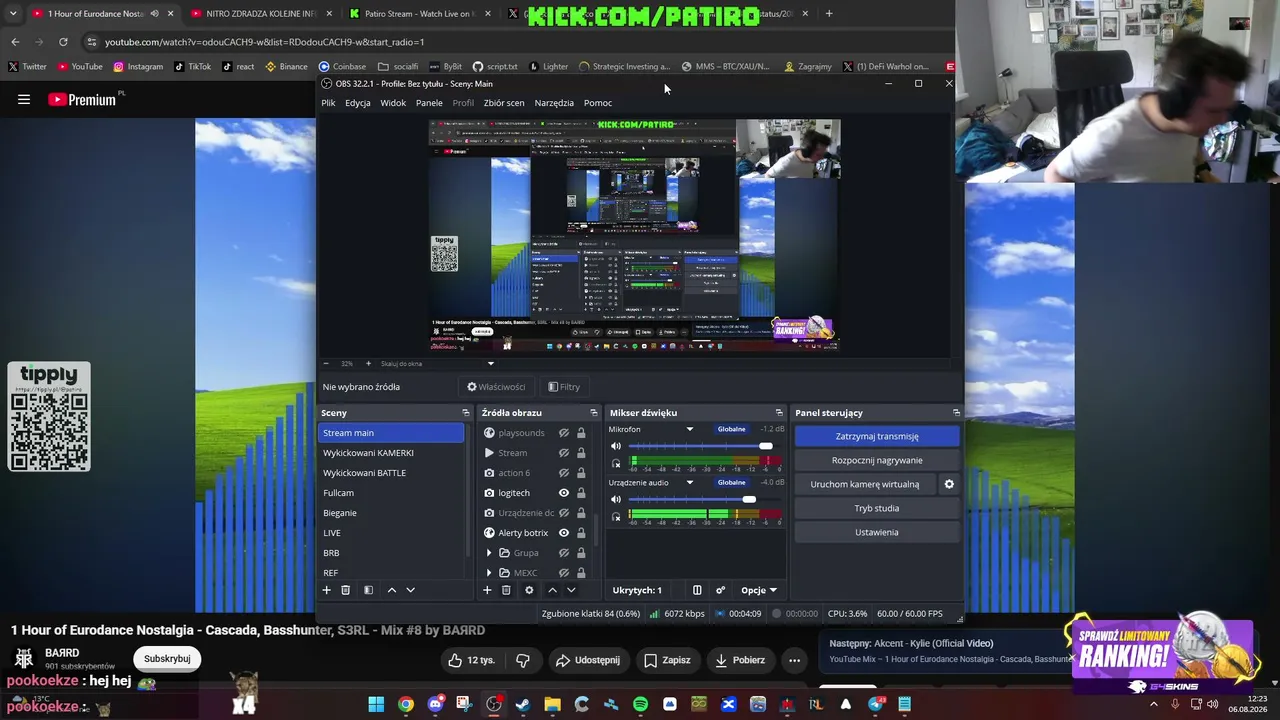Undock the Panel sterujący dock
The image size is (1280, 720).
click(956, 413)
